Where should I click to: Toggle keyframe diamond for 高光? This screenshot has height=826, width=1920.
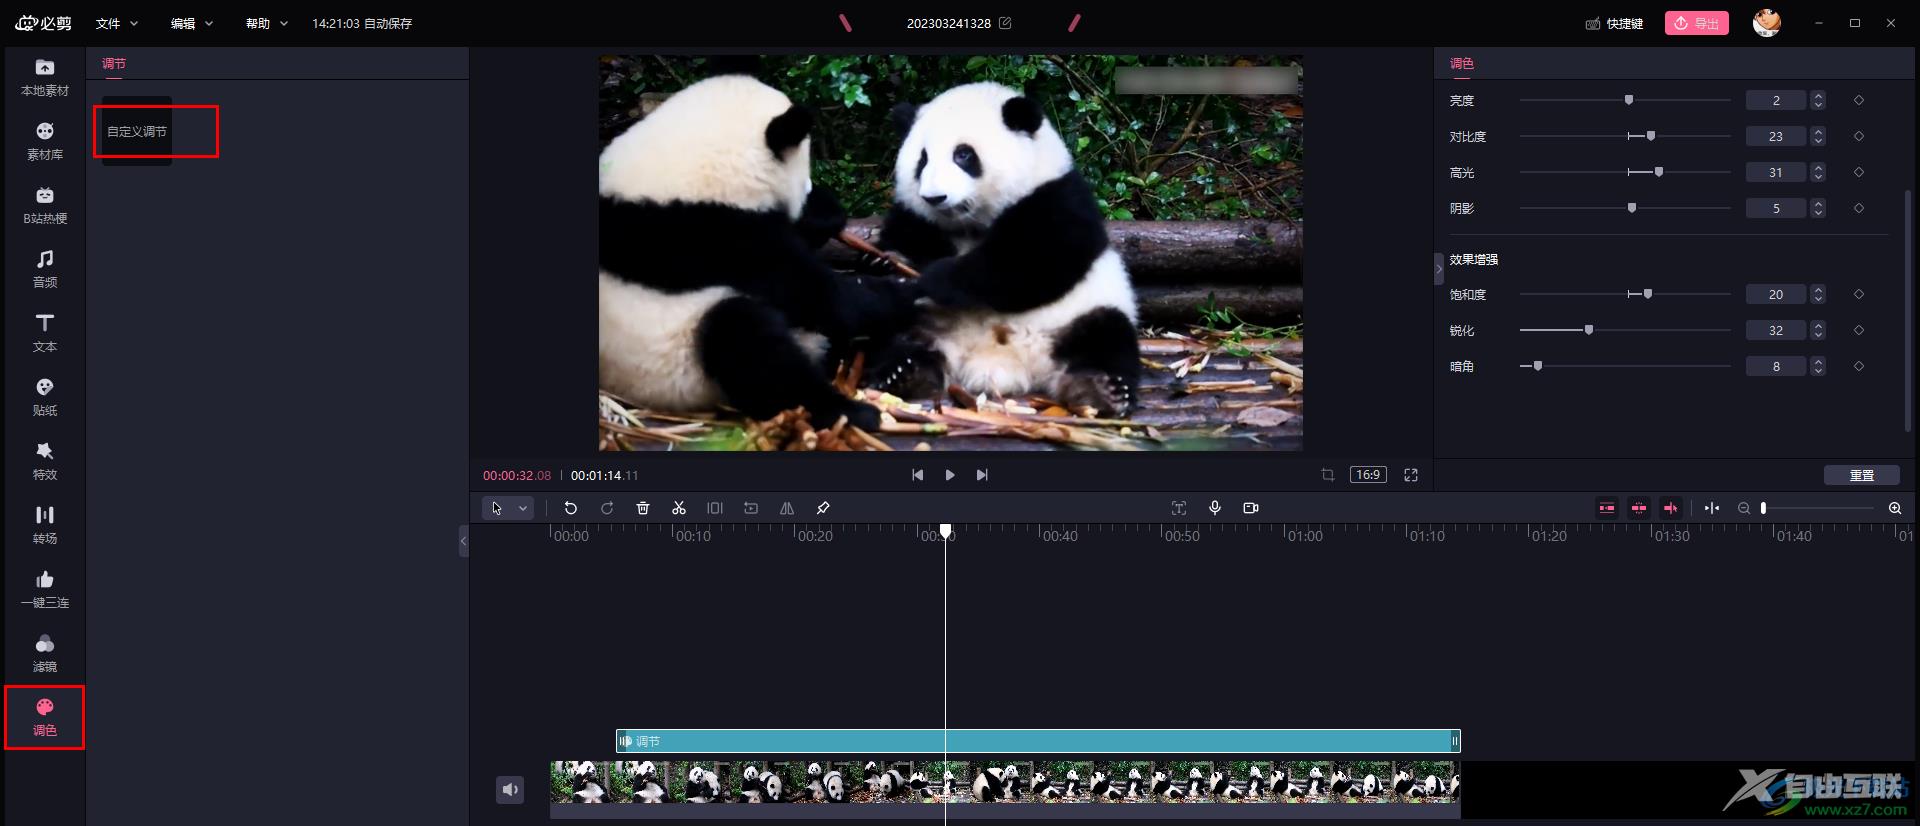tap(1859, 172)
